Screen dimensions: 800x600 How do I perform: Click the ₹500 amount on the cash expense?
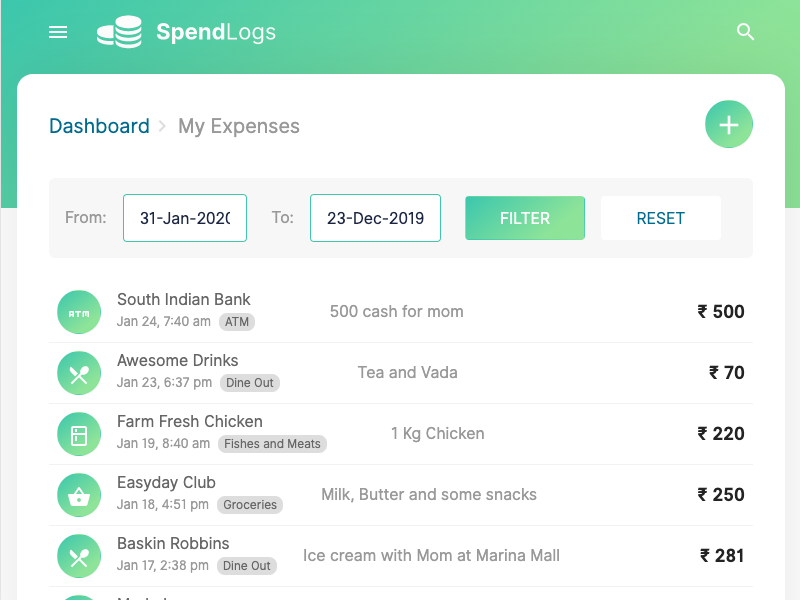[721, 311]
